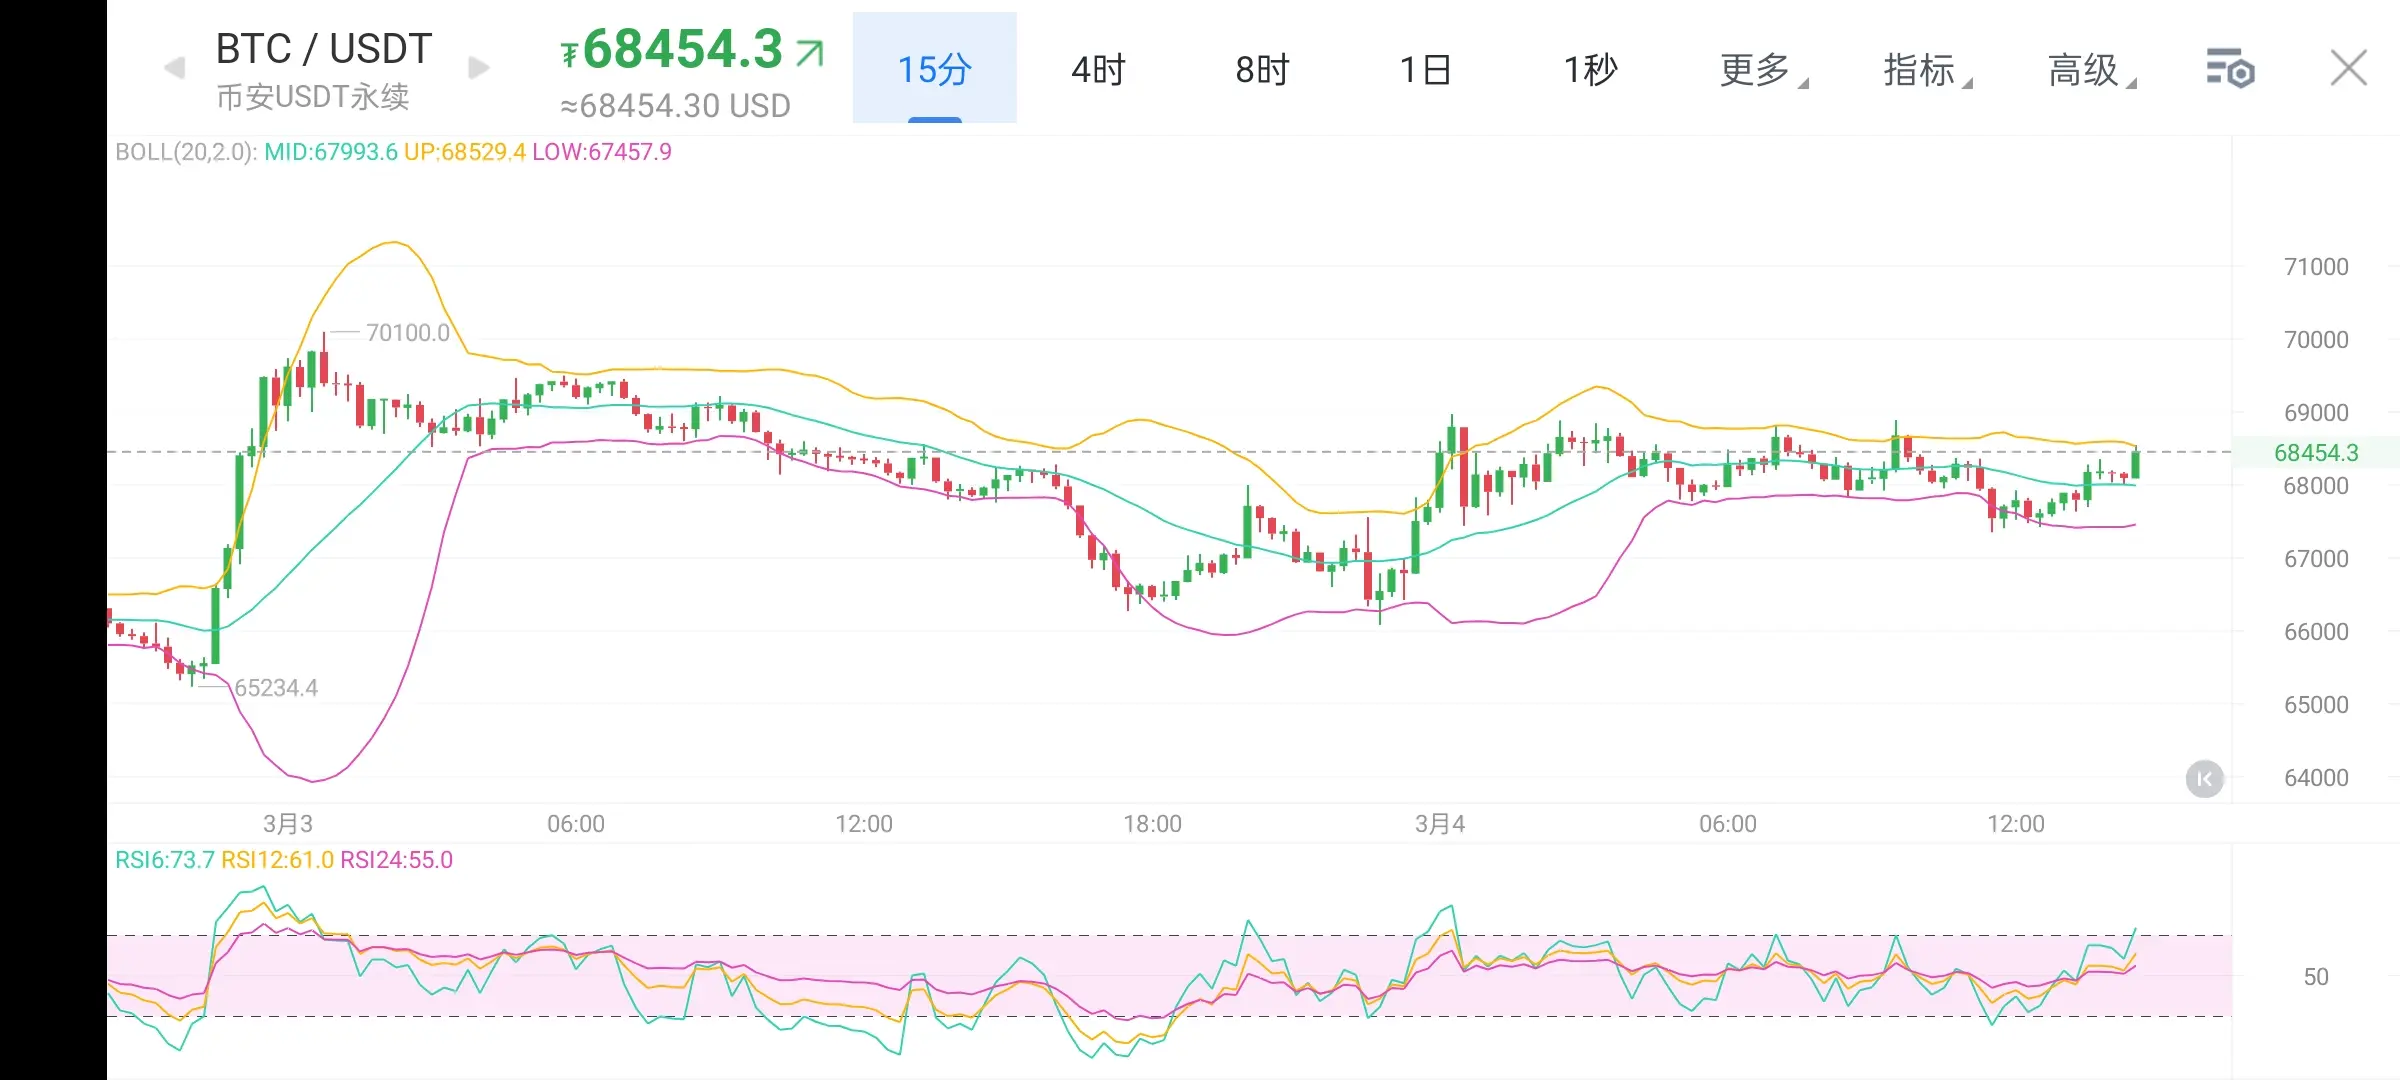
Task: Switch to the 4时 timeframe
Action: pos(1098,69)
